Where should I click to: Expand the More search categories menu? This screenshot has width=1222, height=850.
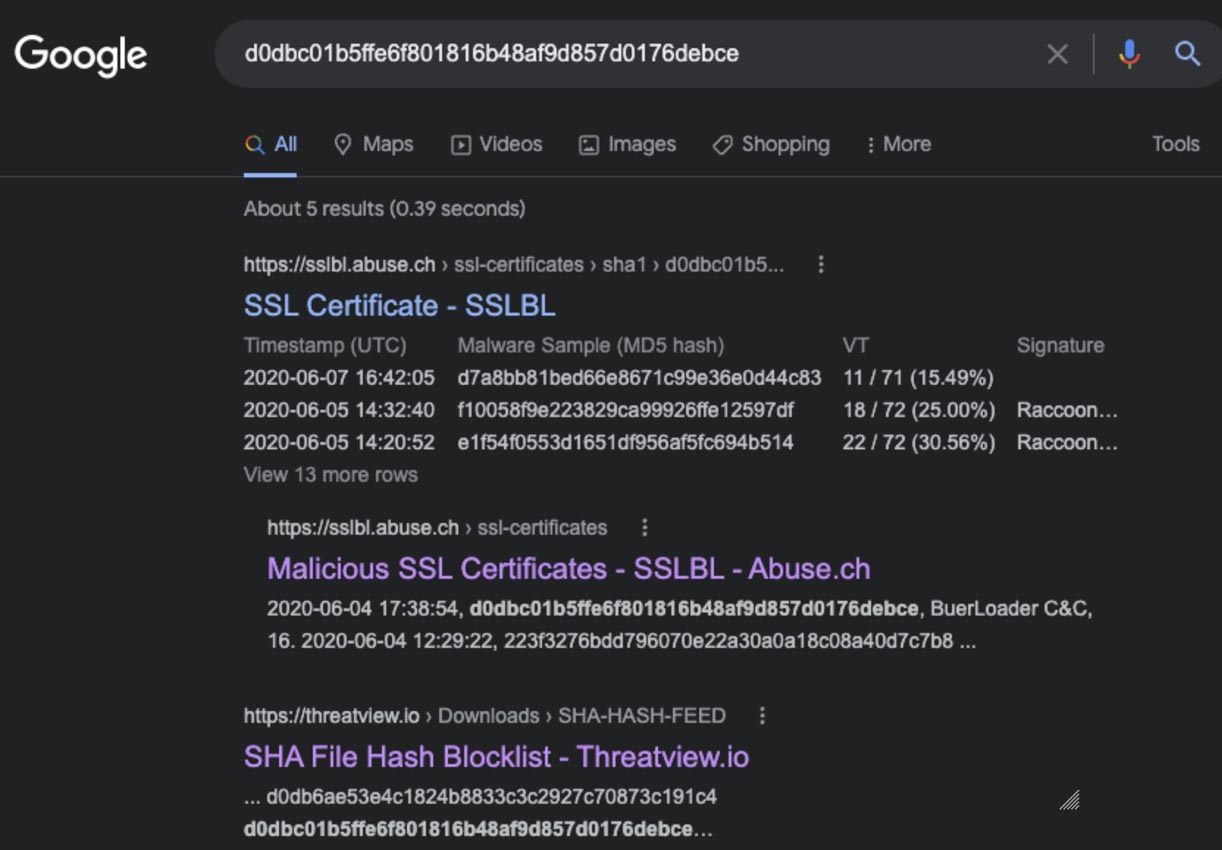click(x=898, y=144)
